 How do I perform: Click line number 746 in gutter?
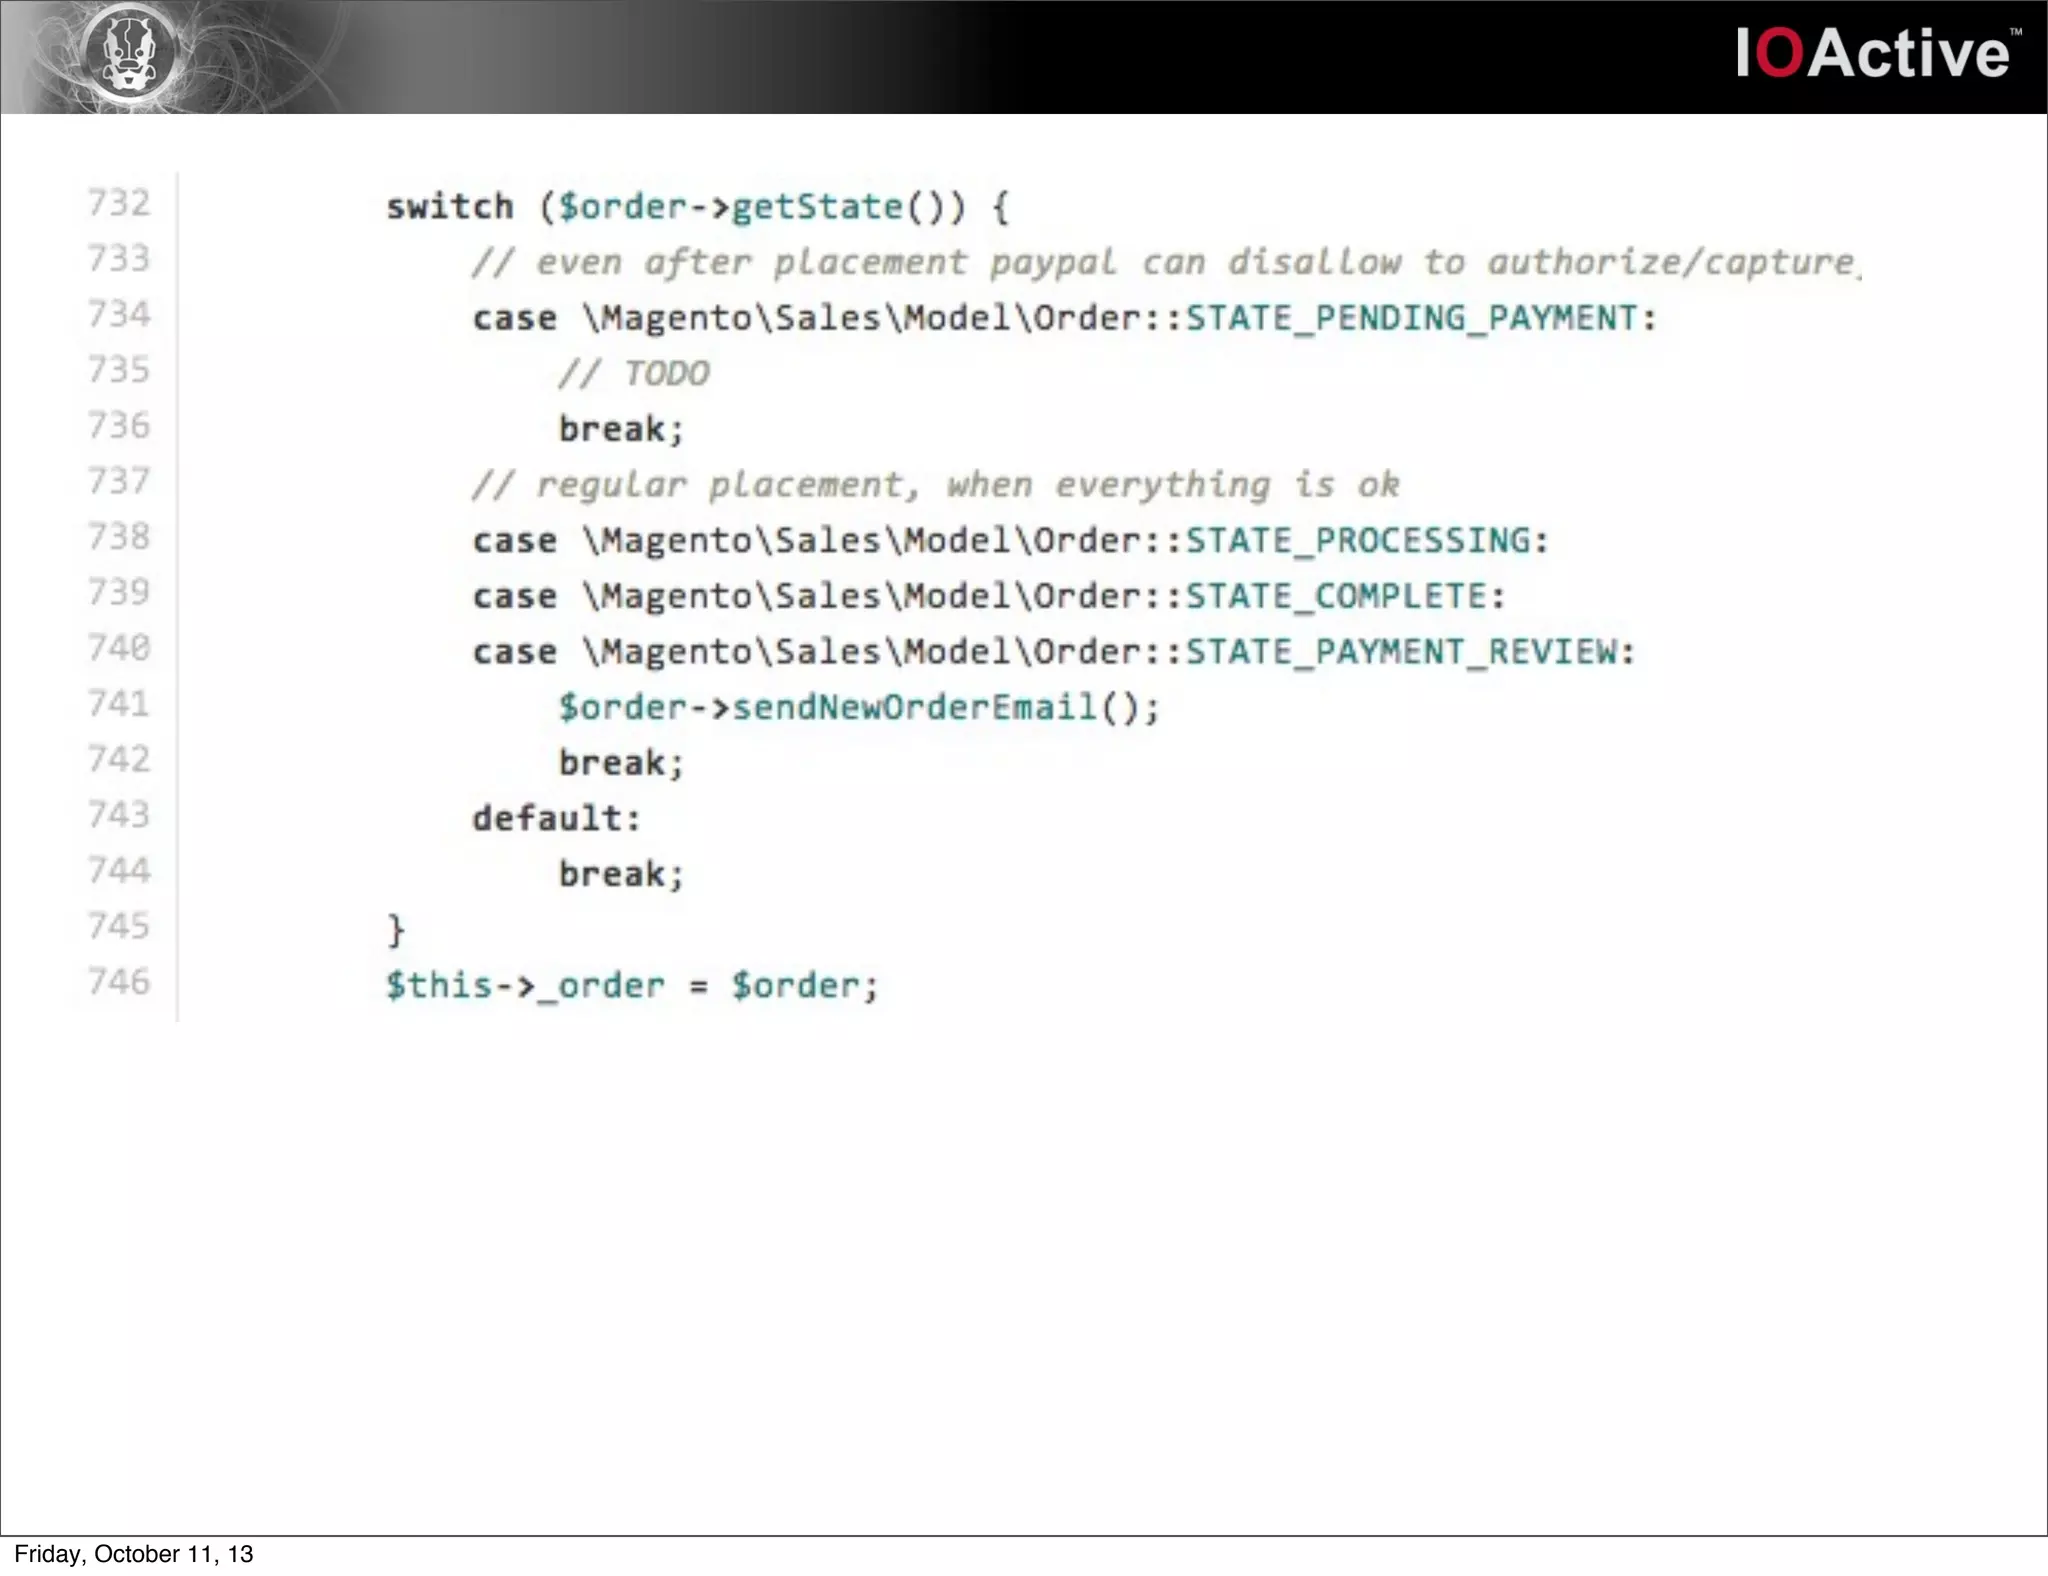point(118,982)
